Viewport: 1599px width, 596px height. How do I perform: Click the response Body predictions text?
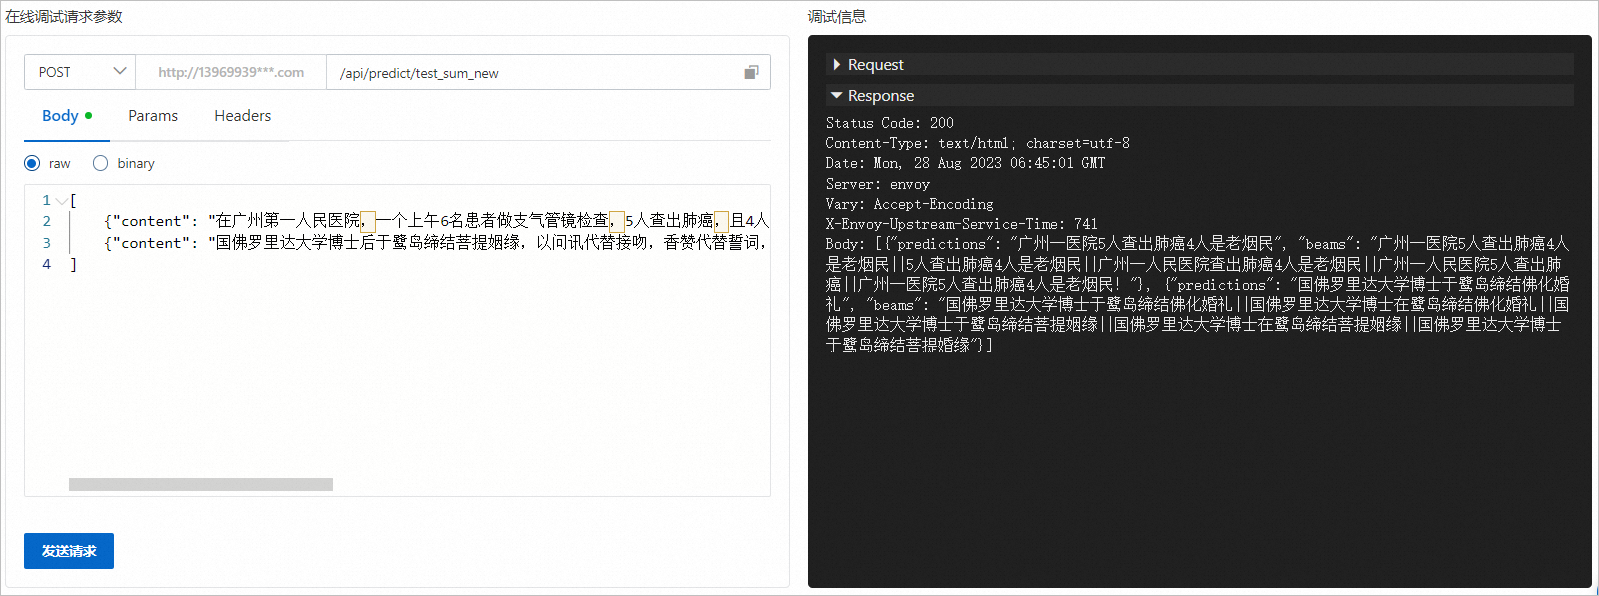pos(1197,294)
